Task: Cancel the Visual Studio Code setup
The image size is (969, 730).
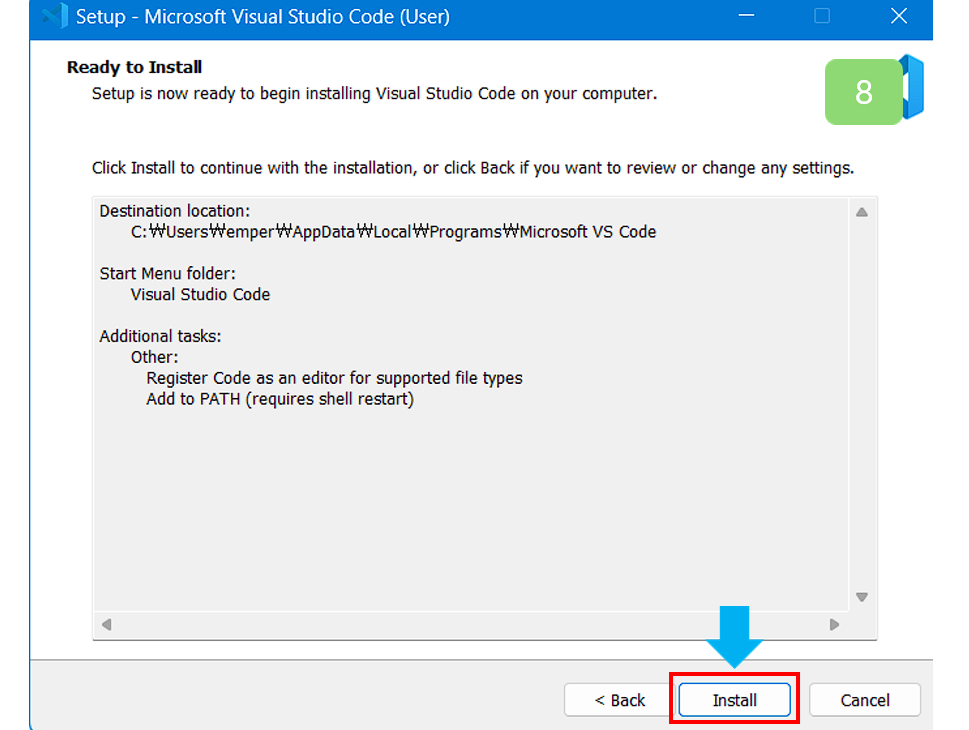Action: [865, 700]
